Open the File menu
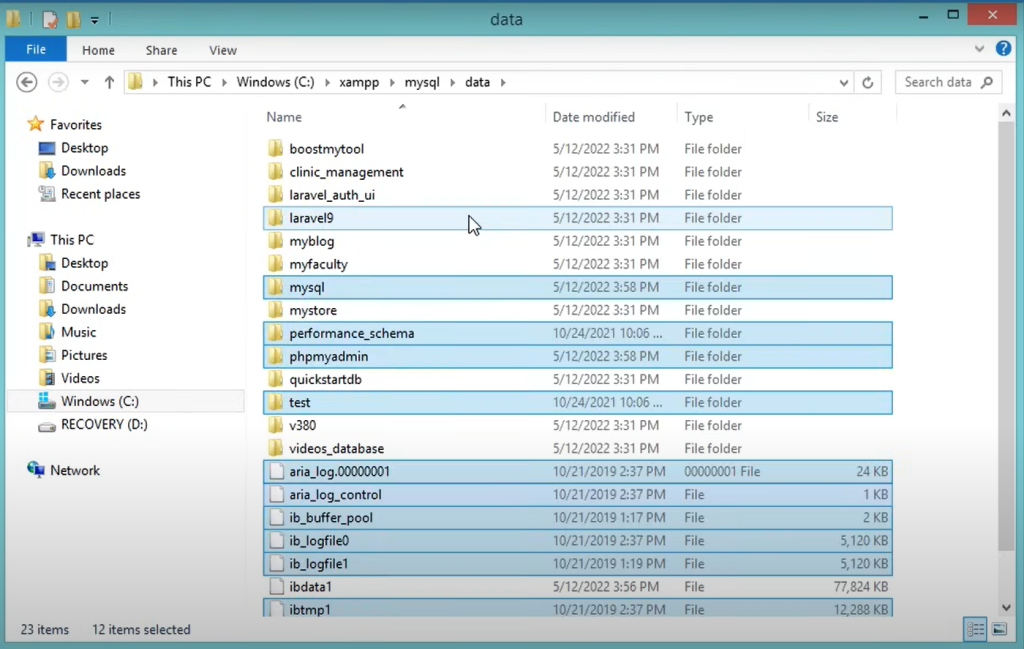 [35, 49]
